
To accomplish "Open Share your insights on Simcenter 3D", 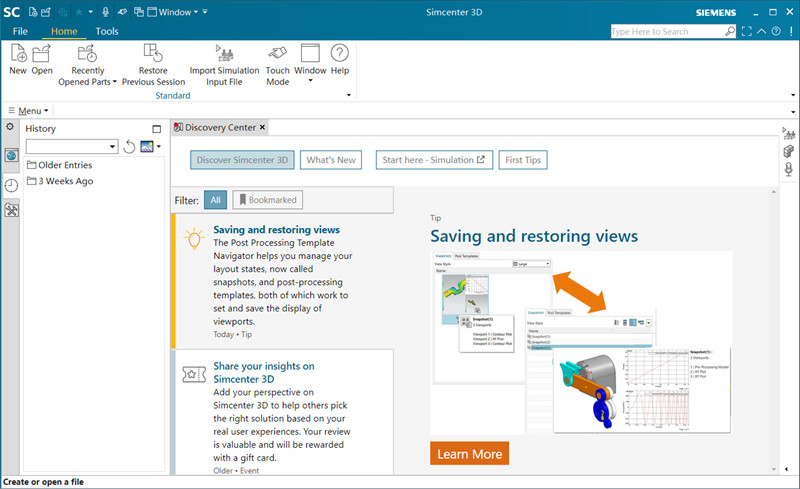I will pos(264,373).
